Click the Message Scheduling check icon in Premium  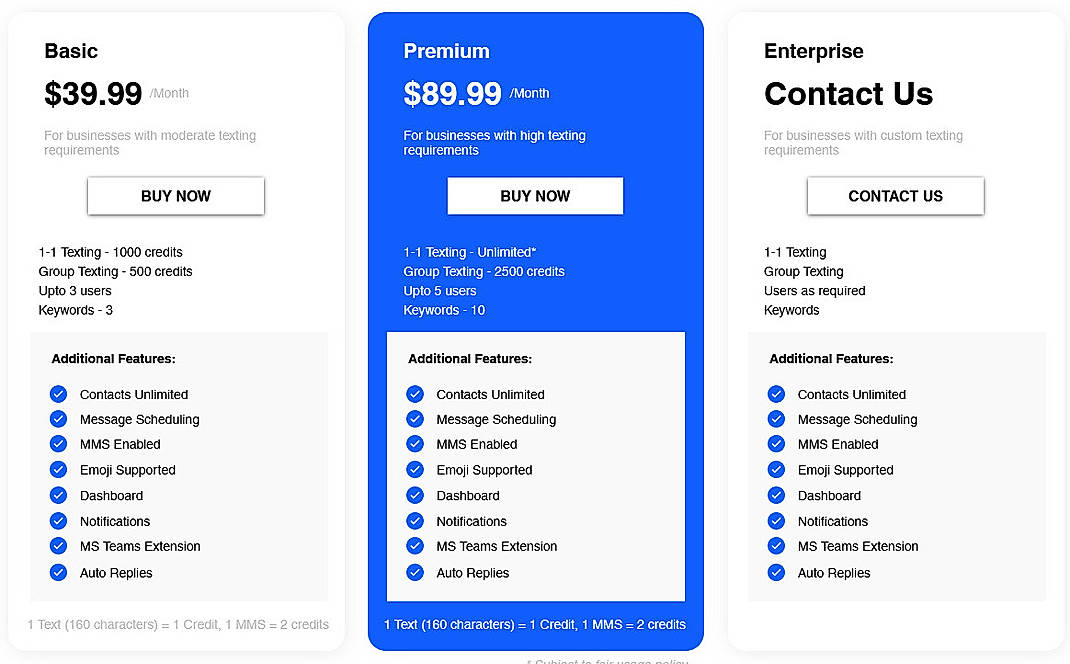click(415, 419)
